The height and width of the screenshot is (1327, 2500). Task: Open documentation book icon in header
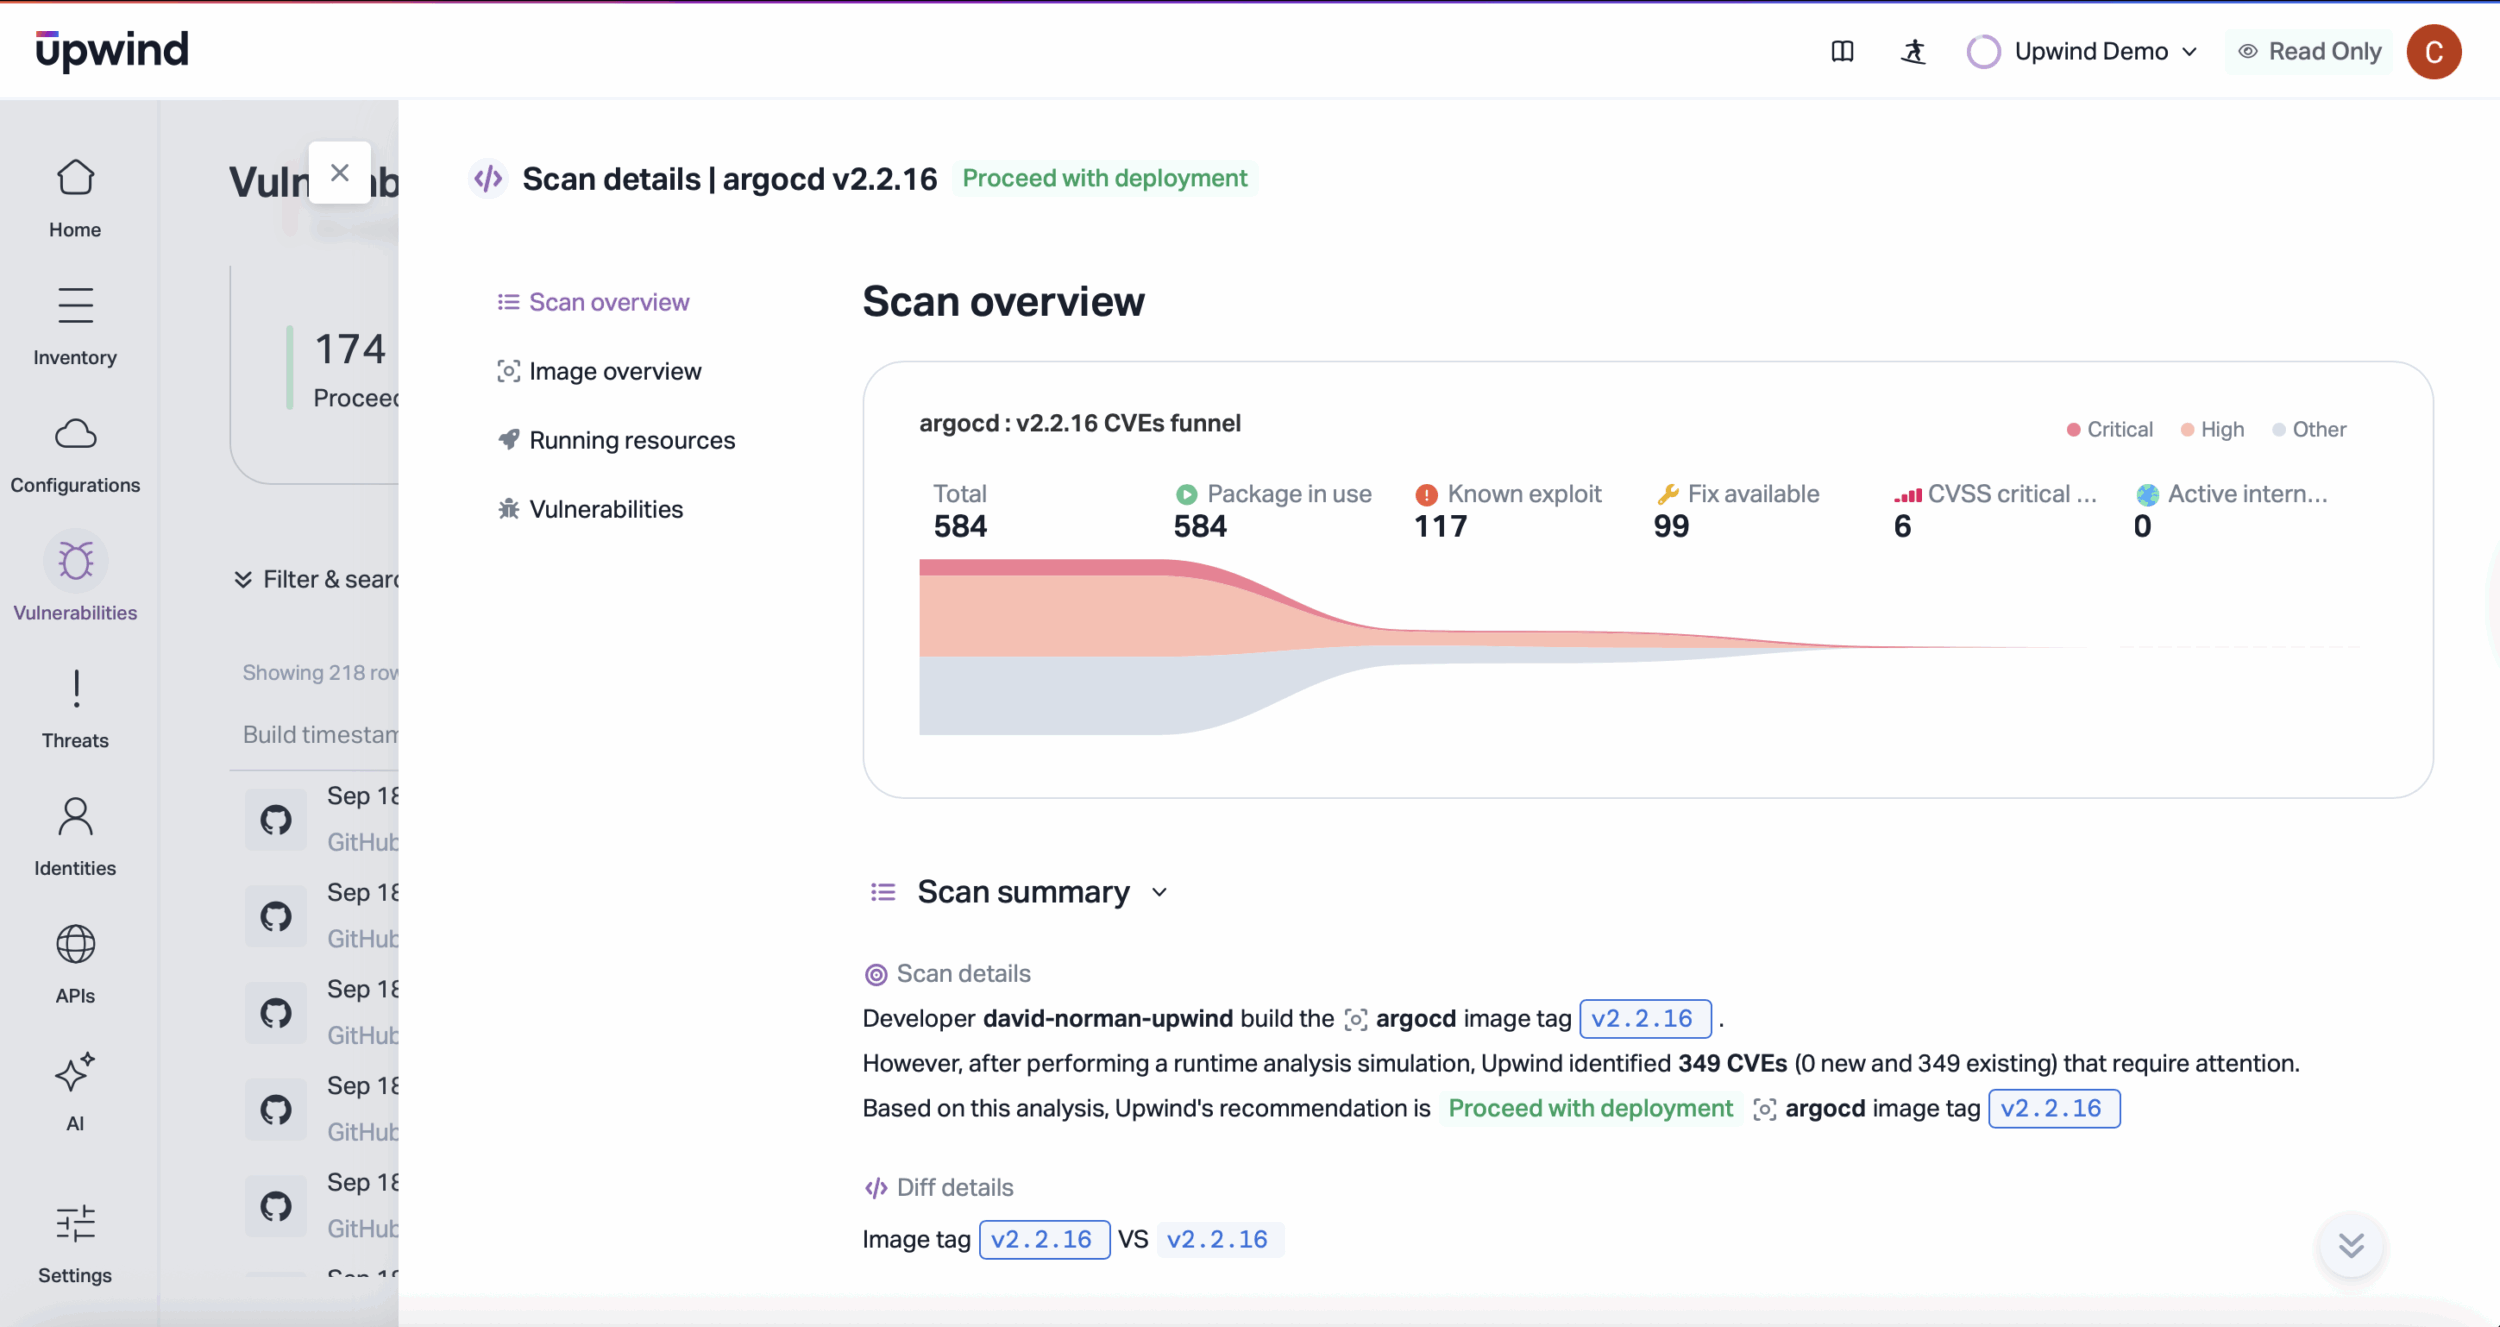tap(1842, 52)
